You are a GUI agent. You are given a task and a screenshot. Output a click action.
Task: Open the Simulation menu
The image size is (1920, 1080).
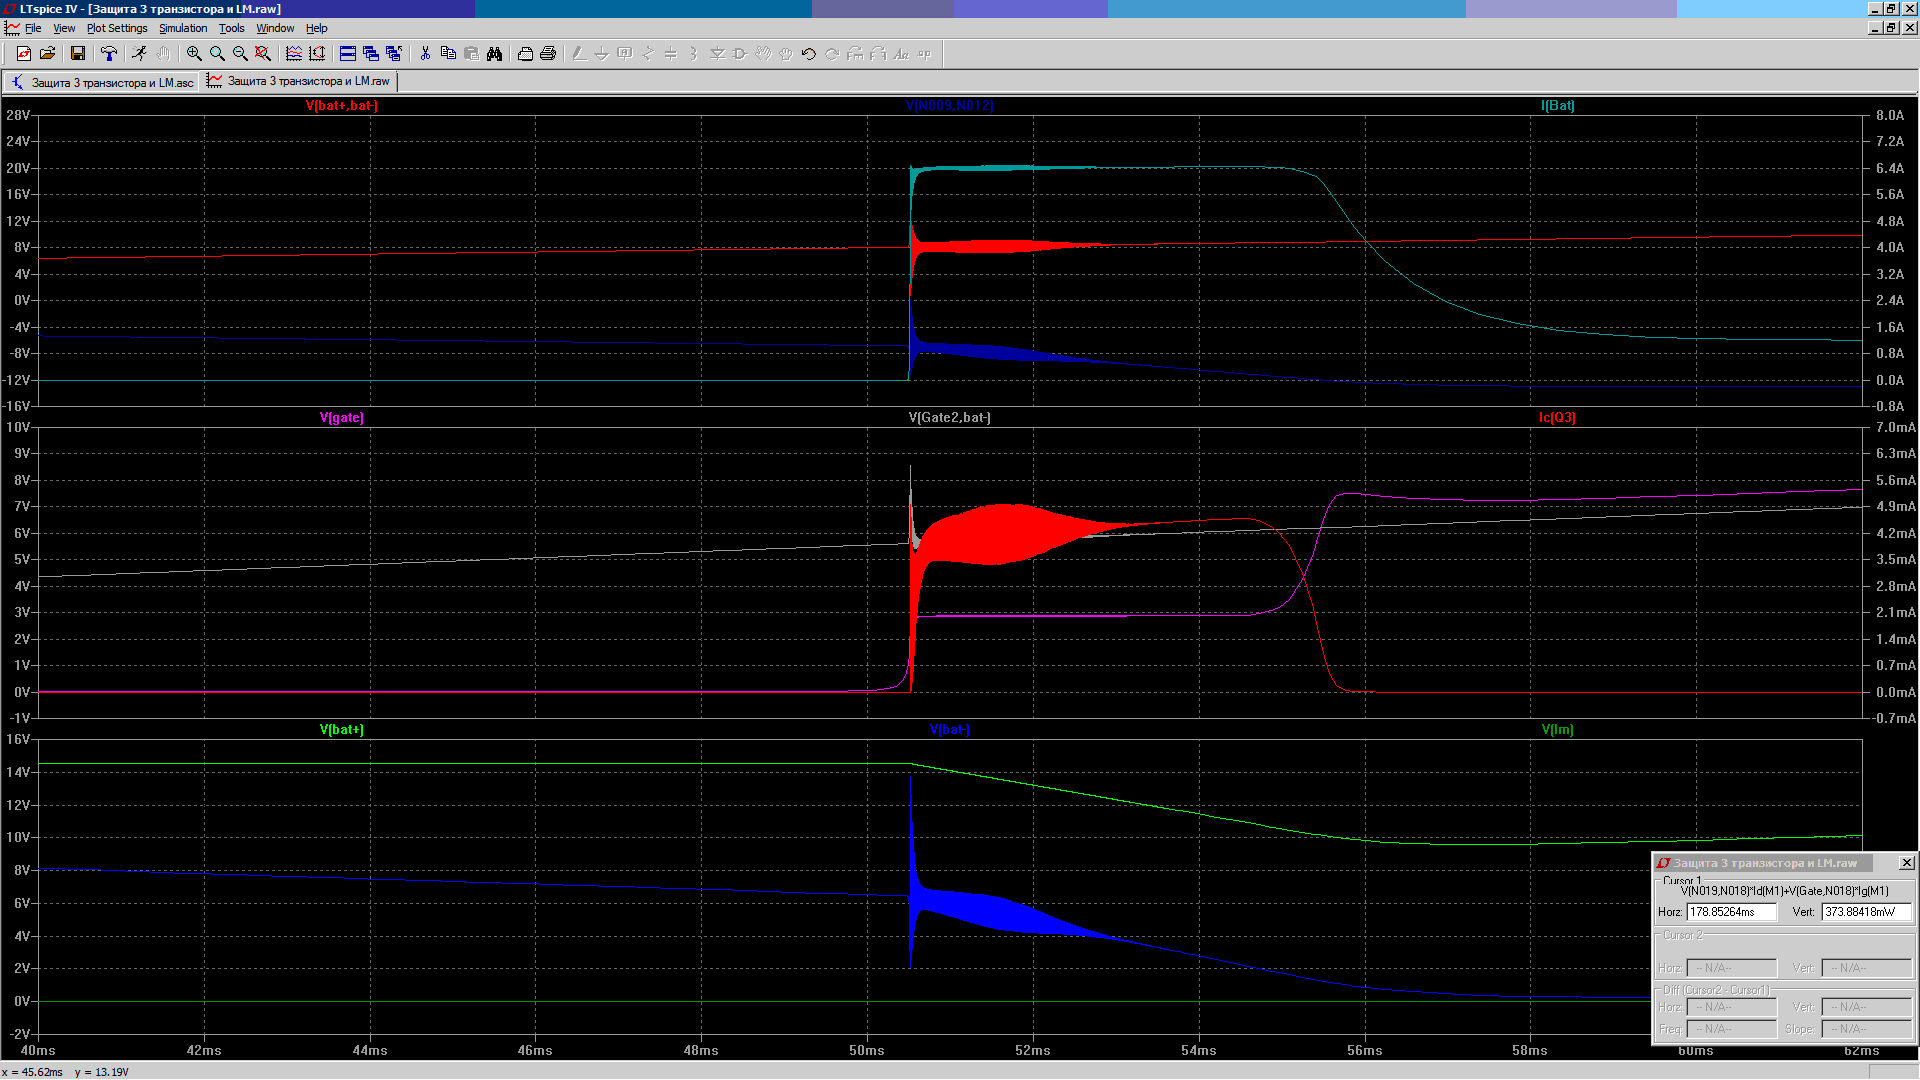pos(183,28)
